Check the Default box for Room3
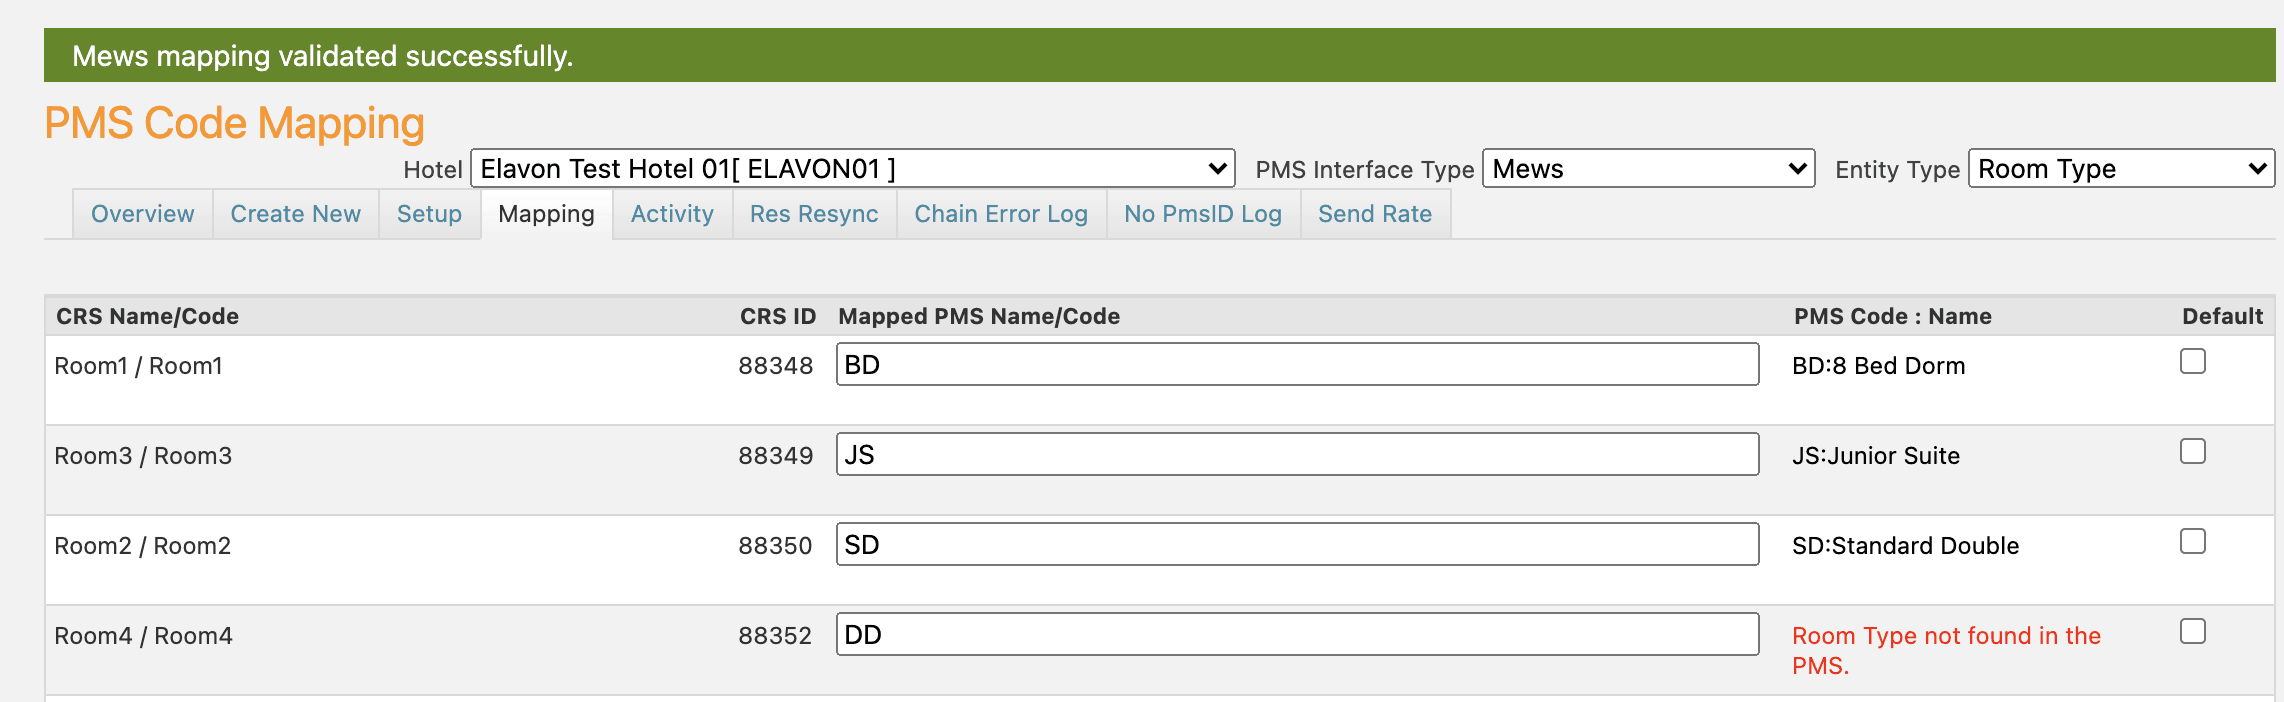Viewport: 2284px width, 702px height. (x=2192, y=452)
